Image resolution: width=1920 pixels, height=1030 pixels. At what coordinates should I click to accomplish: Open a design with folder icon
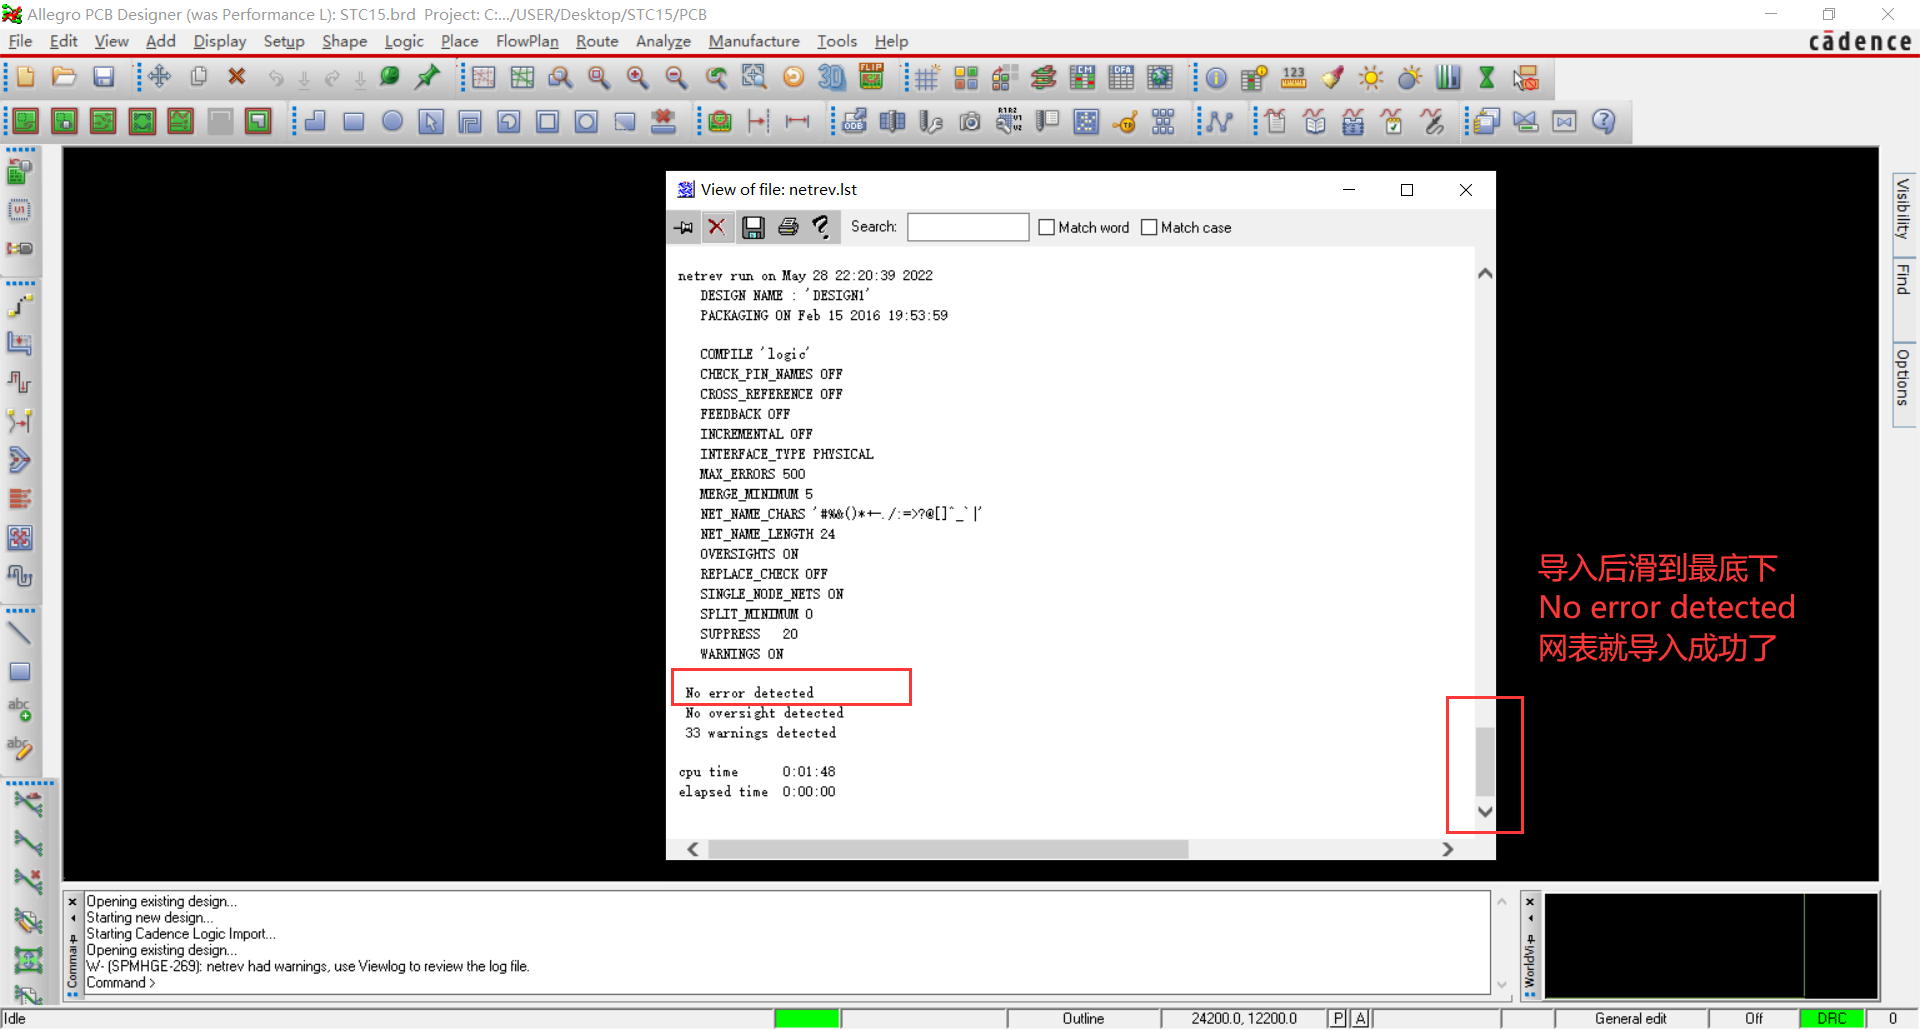tap(64, 78)
